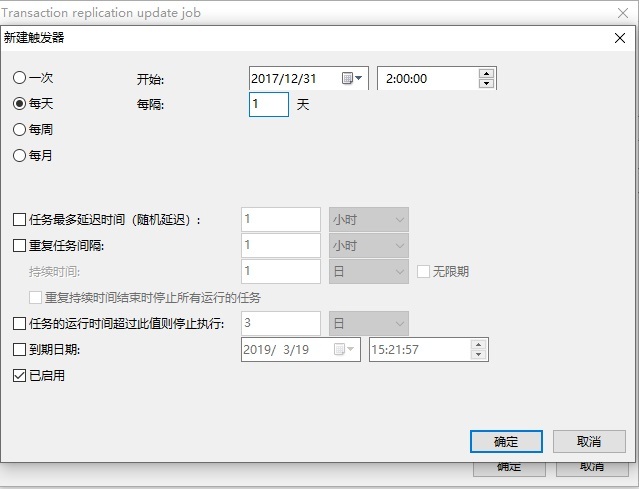
Task: Toggle 重复持续时间结束时停止所有运行的任务 checkbox
Action: pyautogui.click(x=35, y=297)
